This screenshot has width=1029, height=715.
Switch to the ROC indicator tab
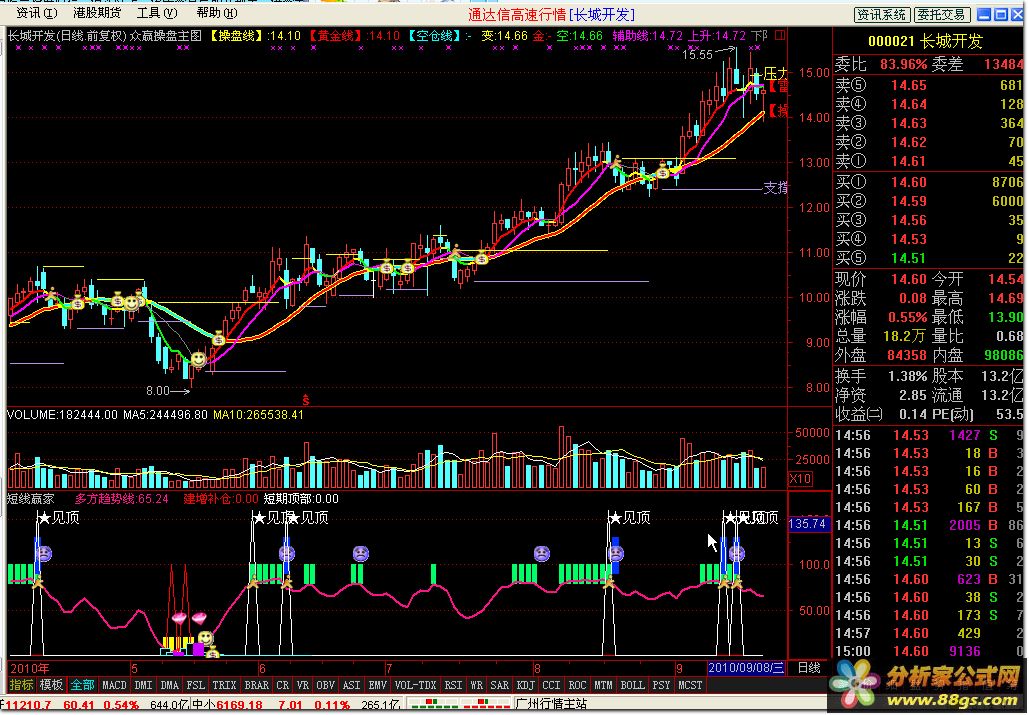(x=578, y=685)
